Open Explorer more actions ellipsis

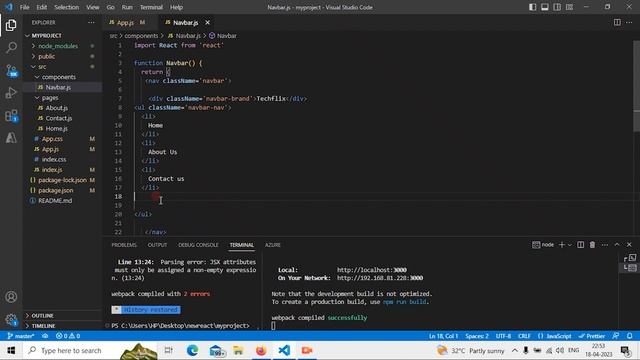coord(91,22)
